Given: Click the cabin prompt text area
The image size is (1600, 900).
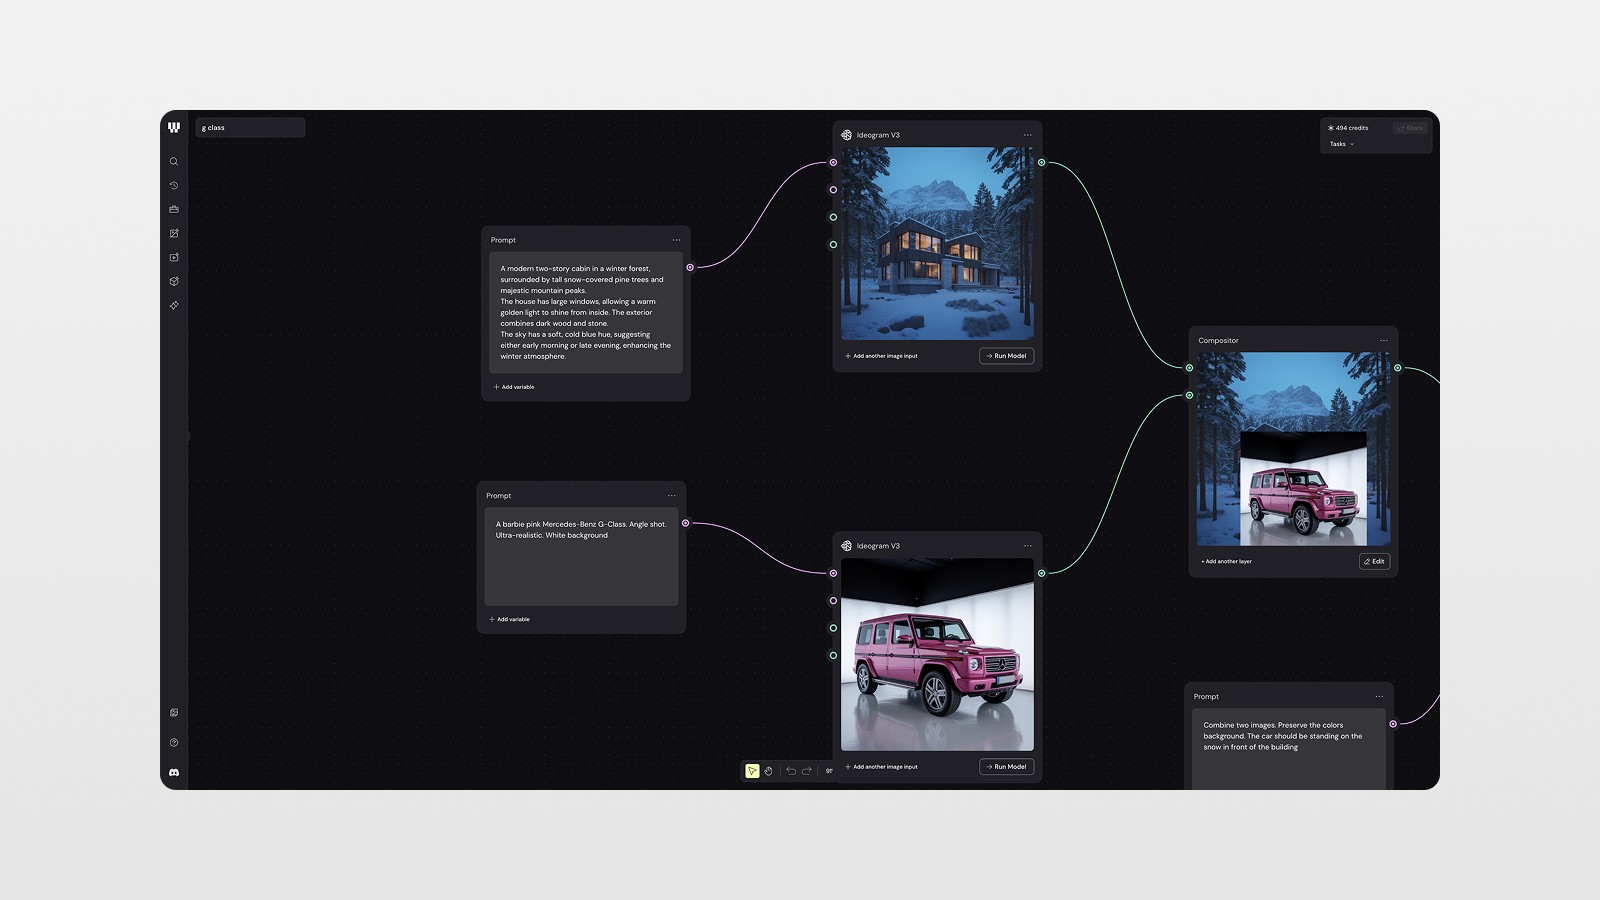Looking at the screenshot, I should click(586, 313).
